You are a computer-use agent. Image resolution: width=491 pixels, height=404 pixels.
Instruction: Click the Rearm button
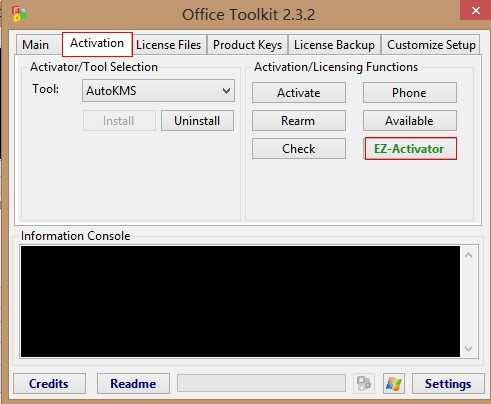pyautogui.click(x=299, y=121)
